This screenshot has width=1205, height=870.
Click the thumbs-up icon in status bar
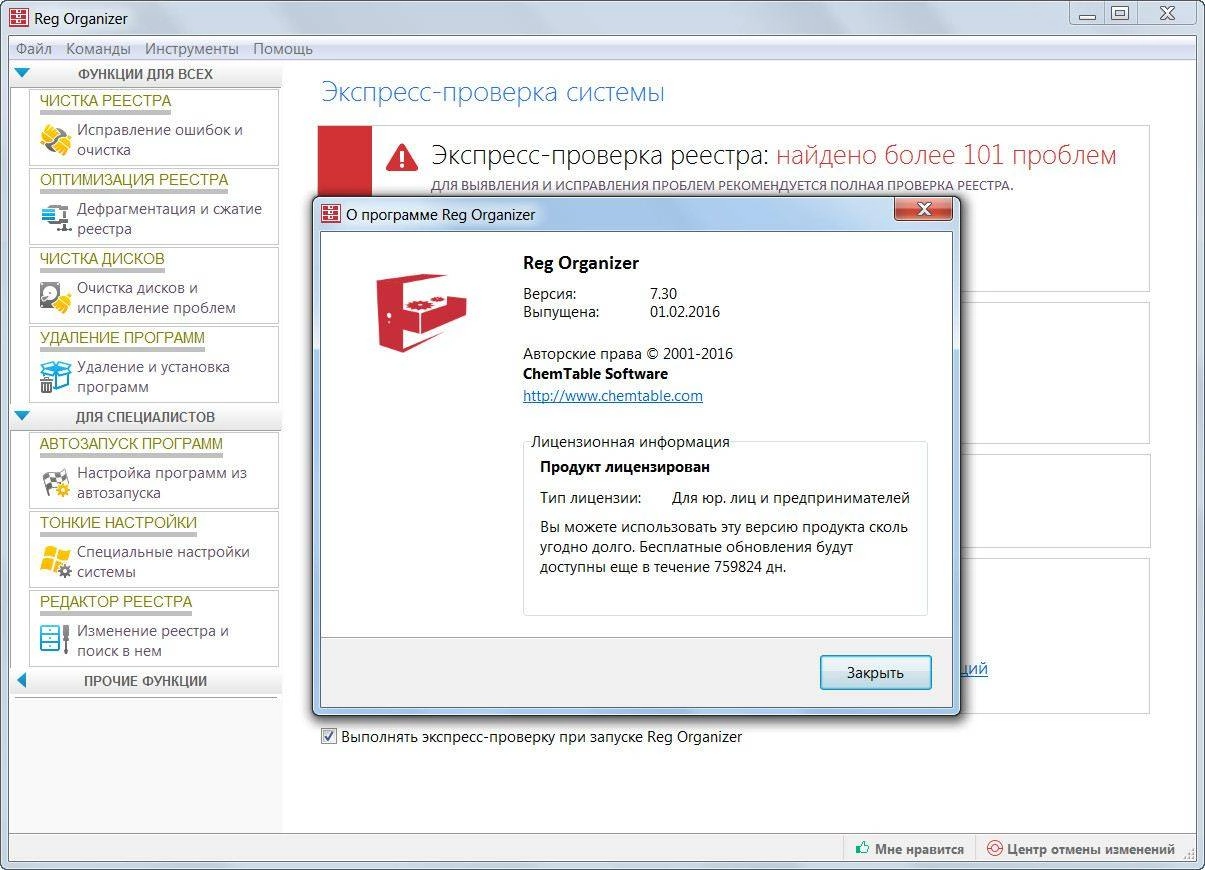(862, 848)
